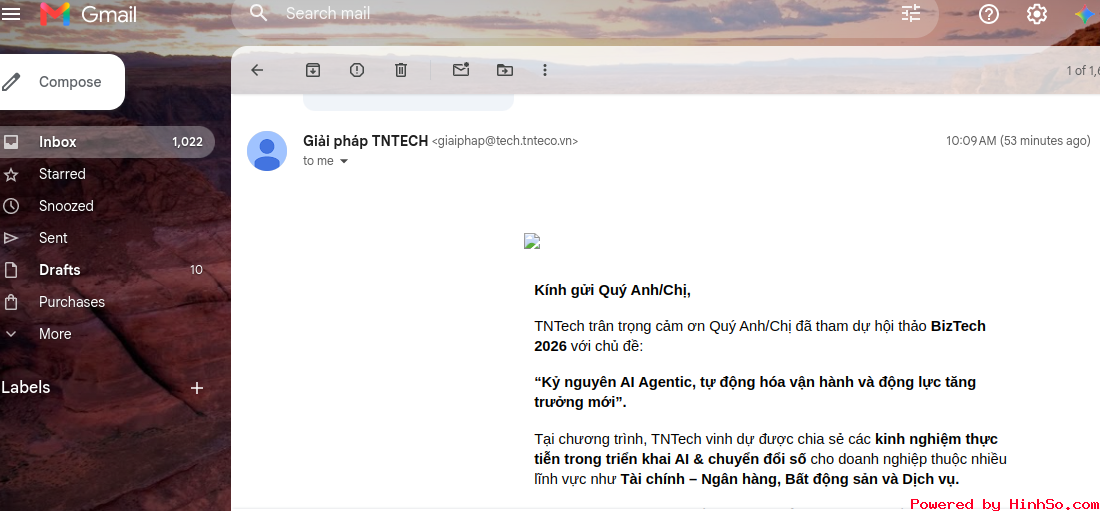
Task: Open the More options three-dot menu
Action: 545,70
